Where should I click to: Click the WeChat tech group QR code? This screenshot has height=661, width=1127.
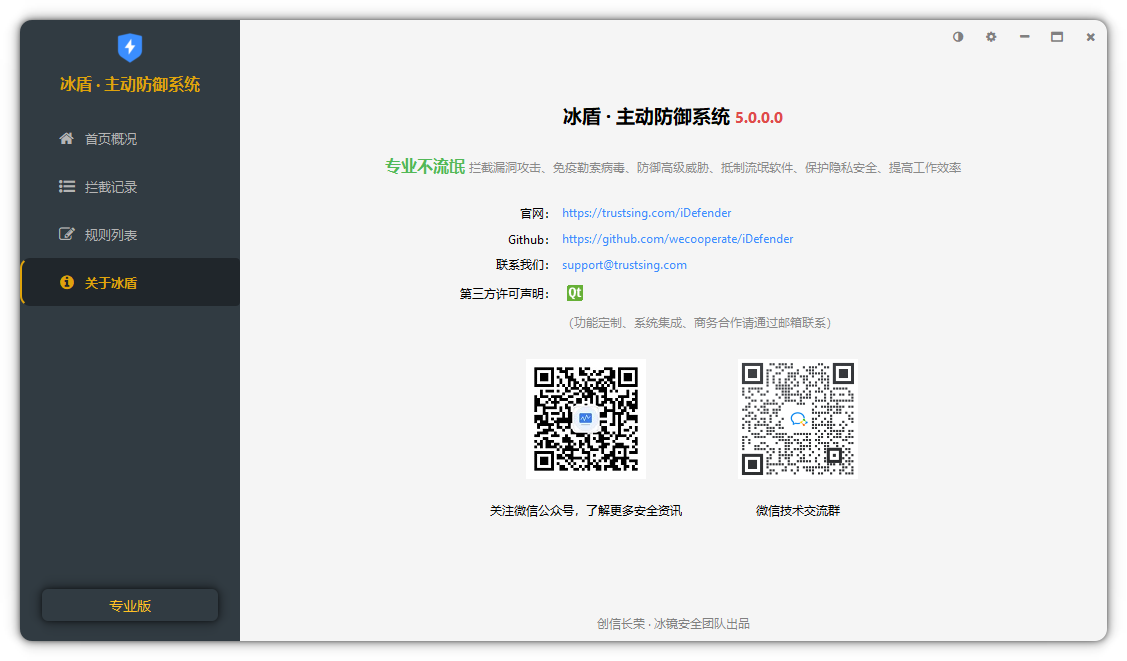click(798, 419)
